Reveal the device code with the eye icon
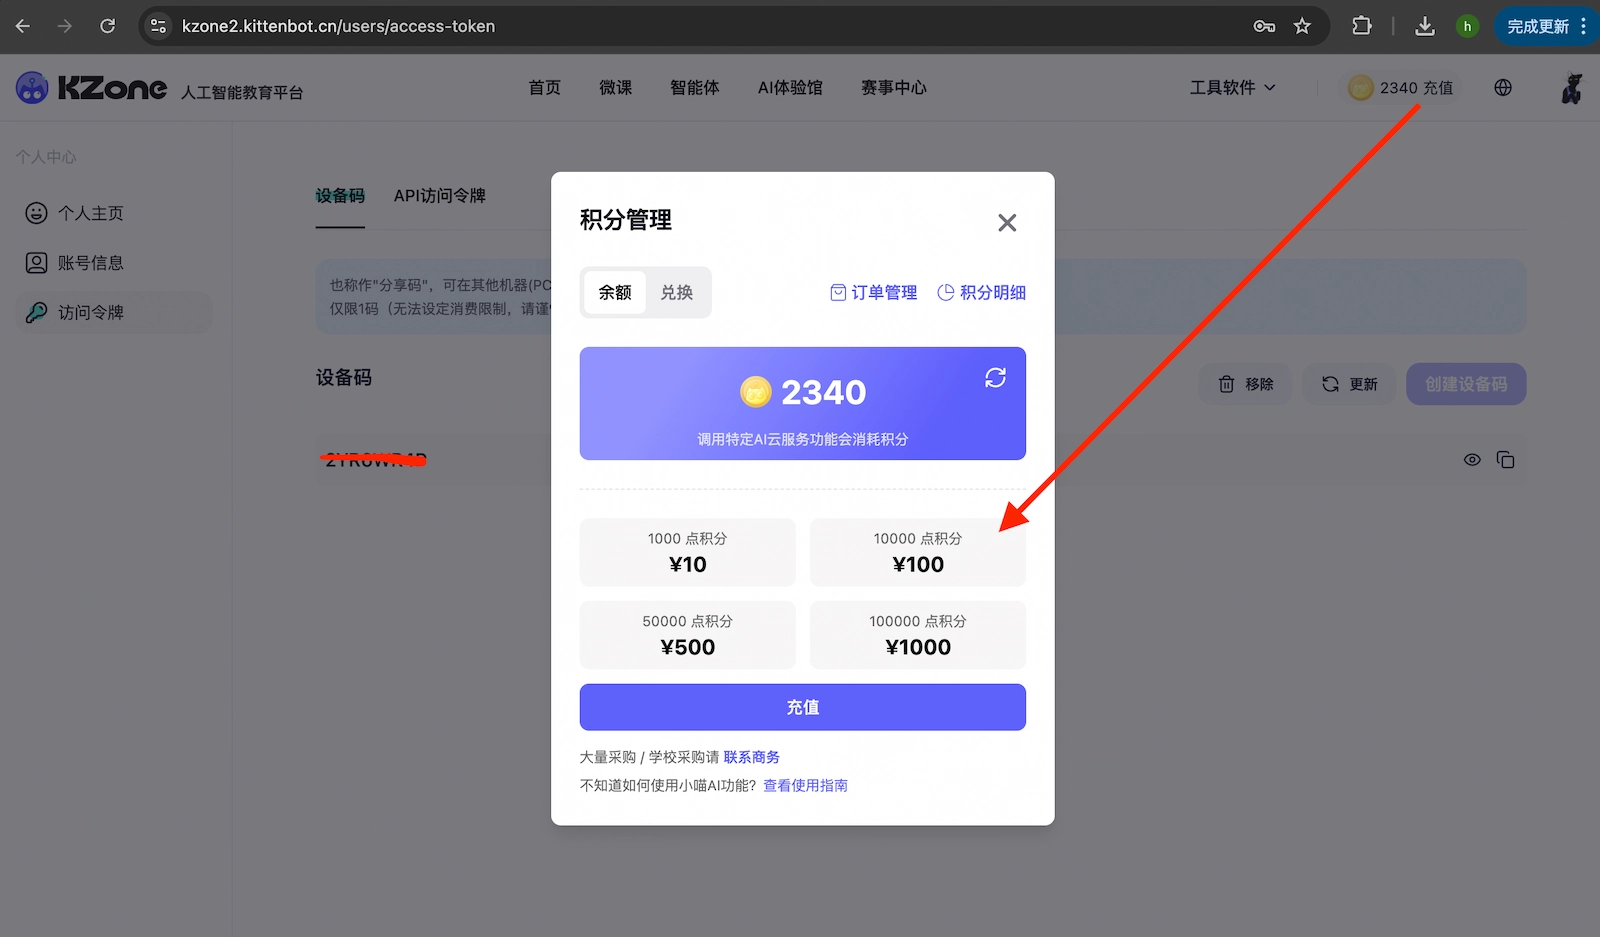 (x=1472, y=459)
